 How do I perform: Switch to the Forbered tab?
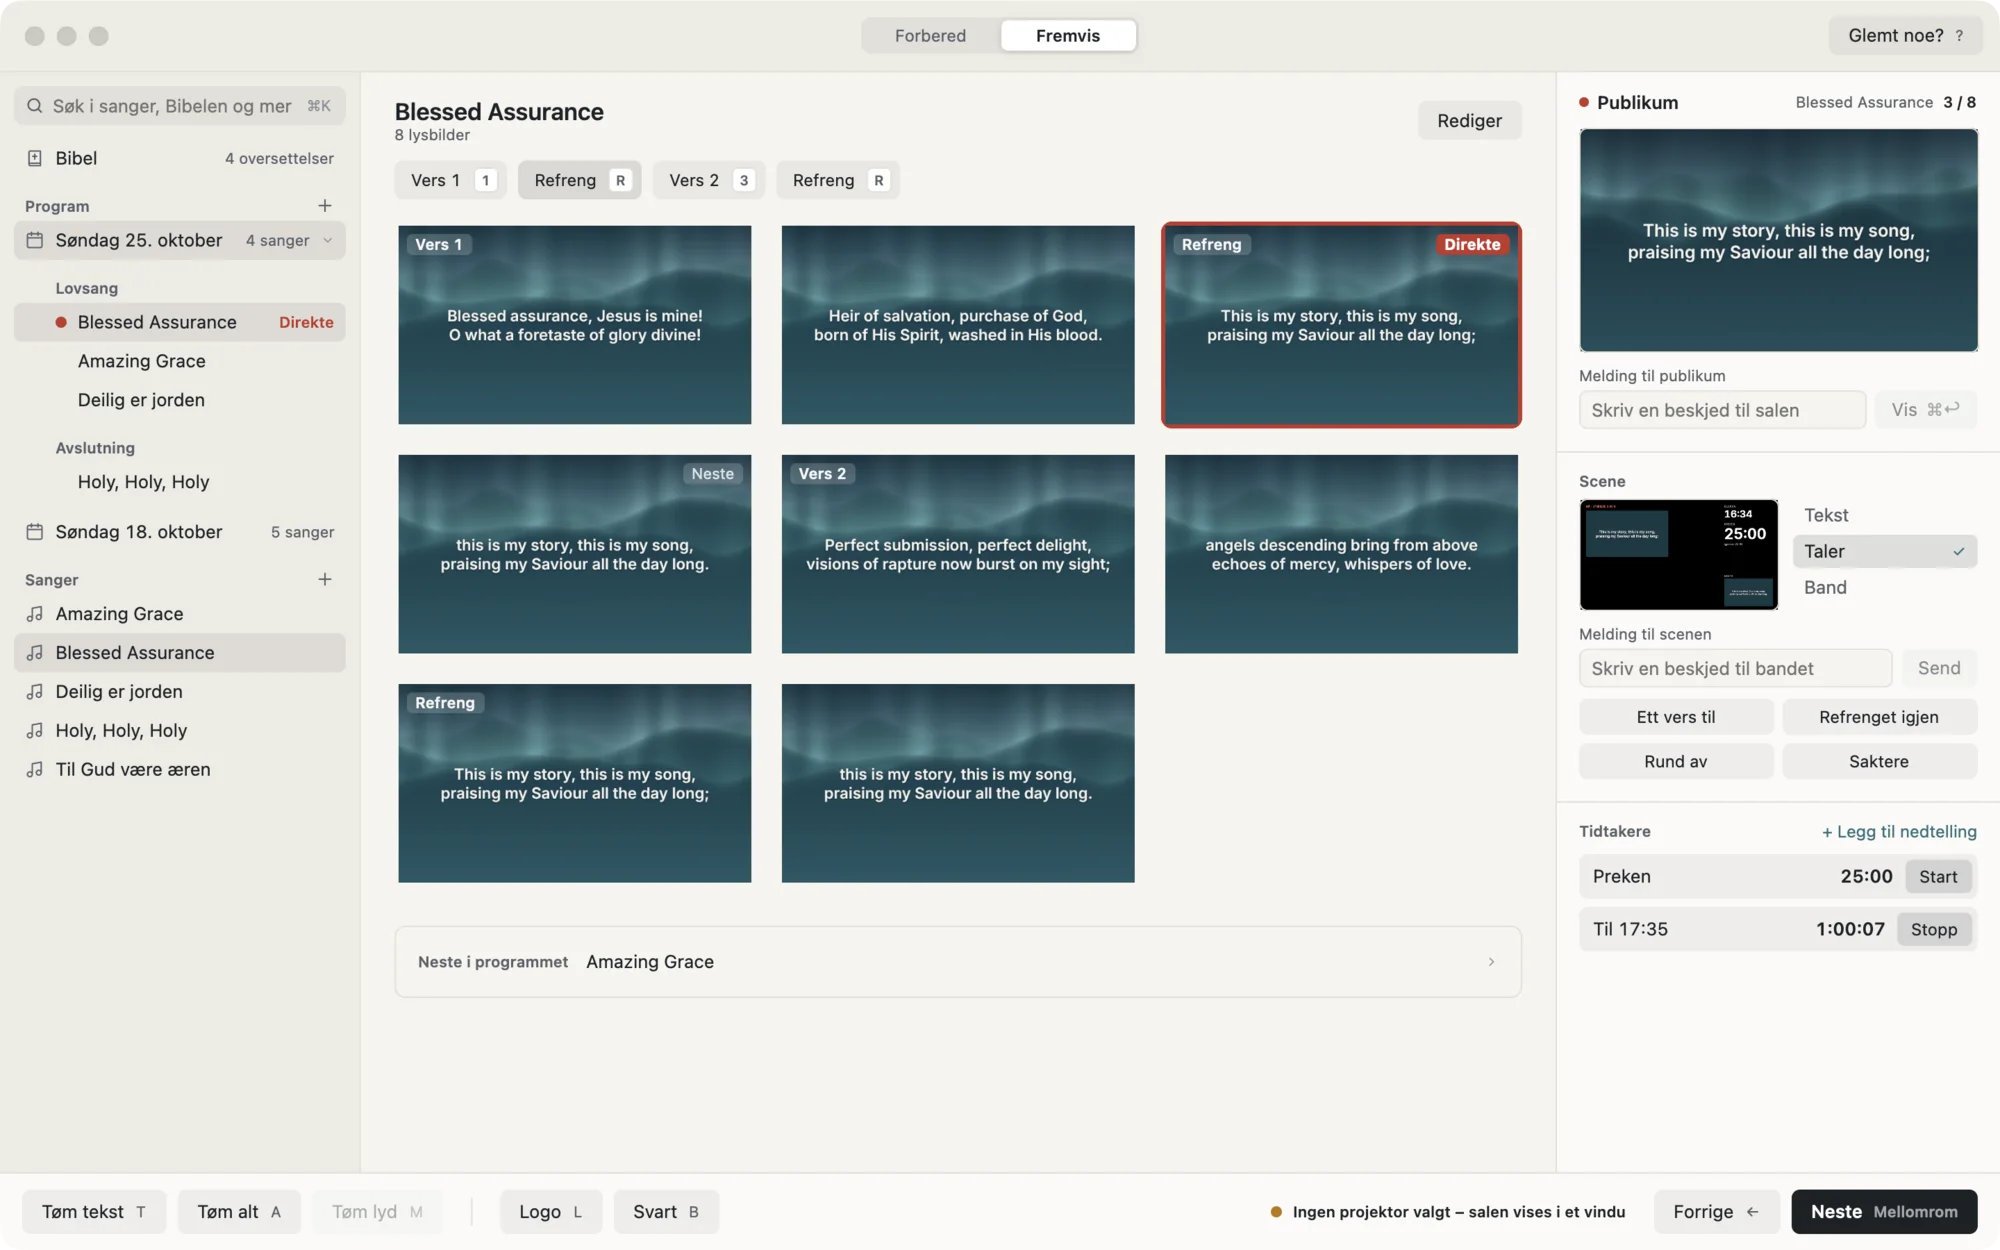coord(930,35)
